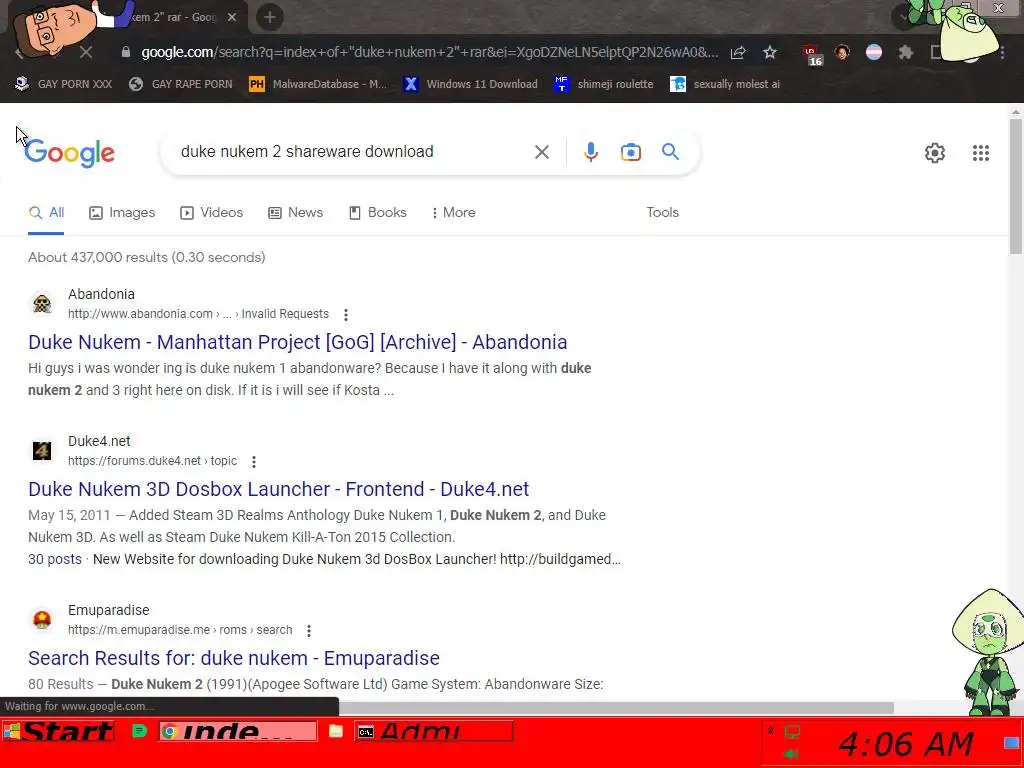
Task: Open a new browser tab
Action: (x=270, y=17)
